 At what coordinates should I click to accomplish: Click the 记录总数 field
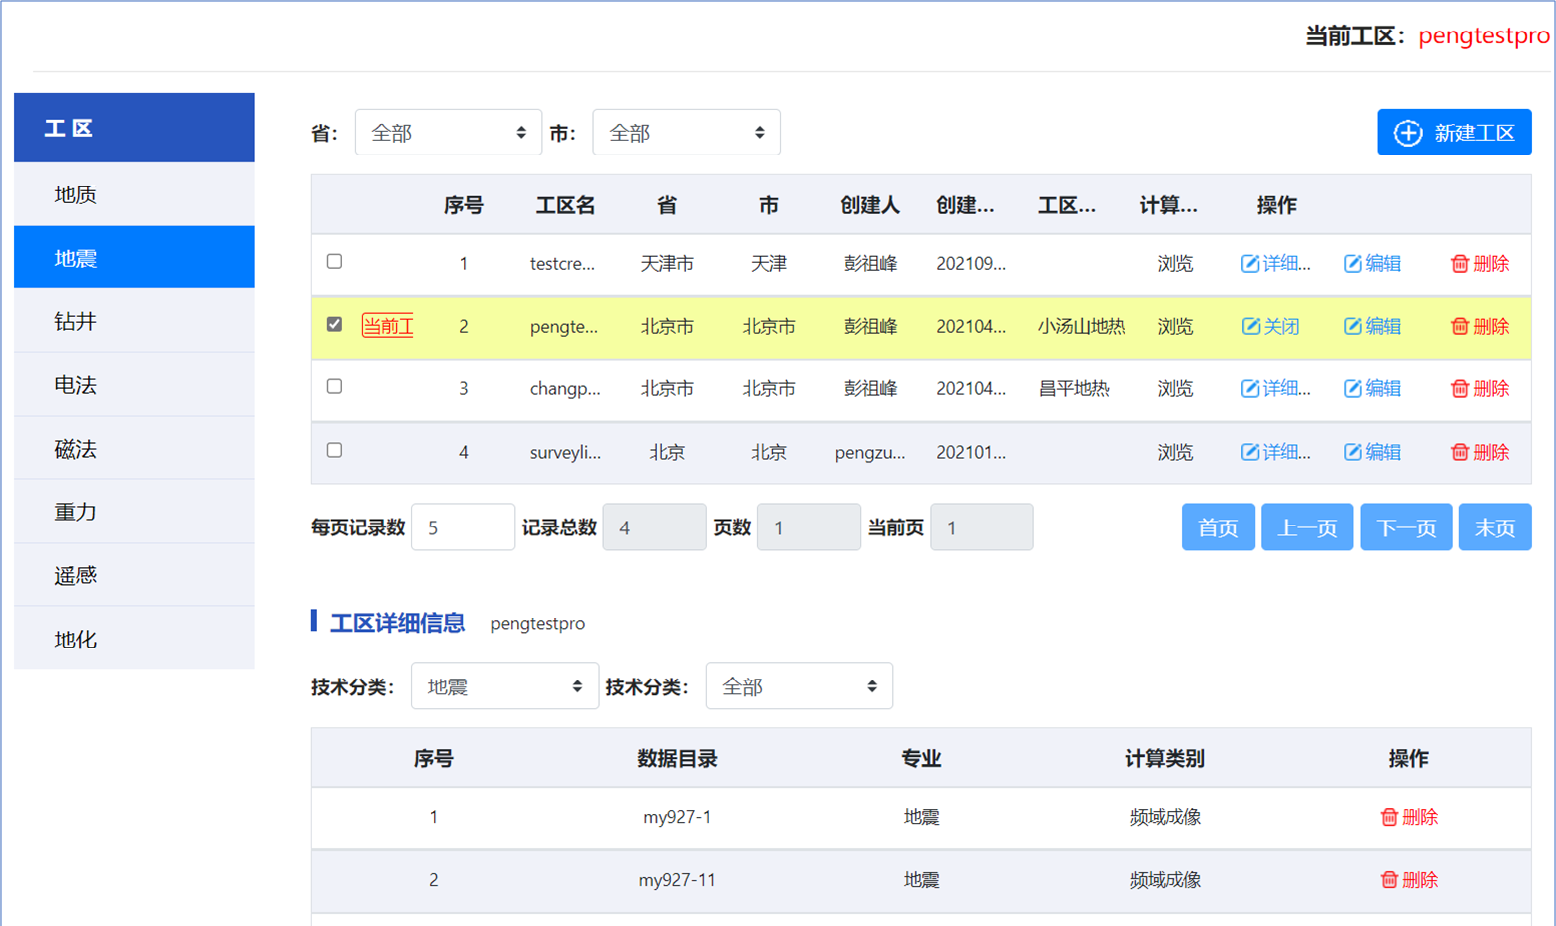point(654,527)
